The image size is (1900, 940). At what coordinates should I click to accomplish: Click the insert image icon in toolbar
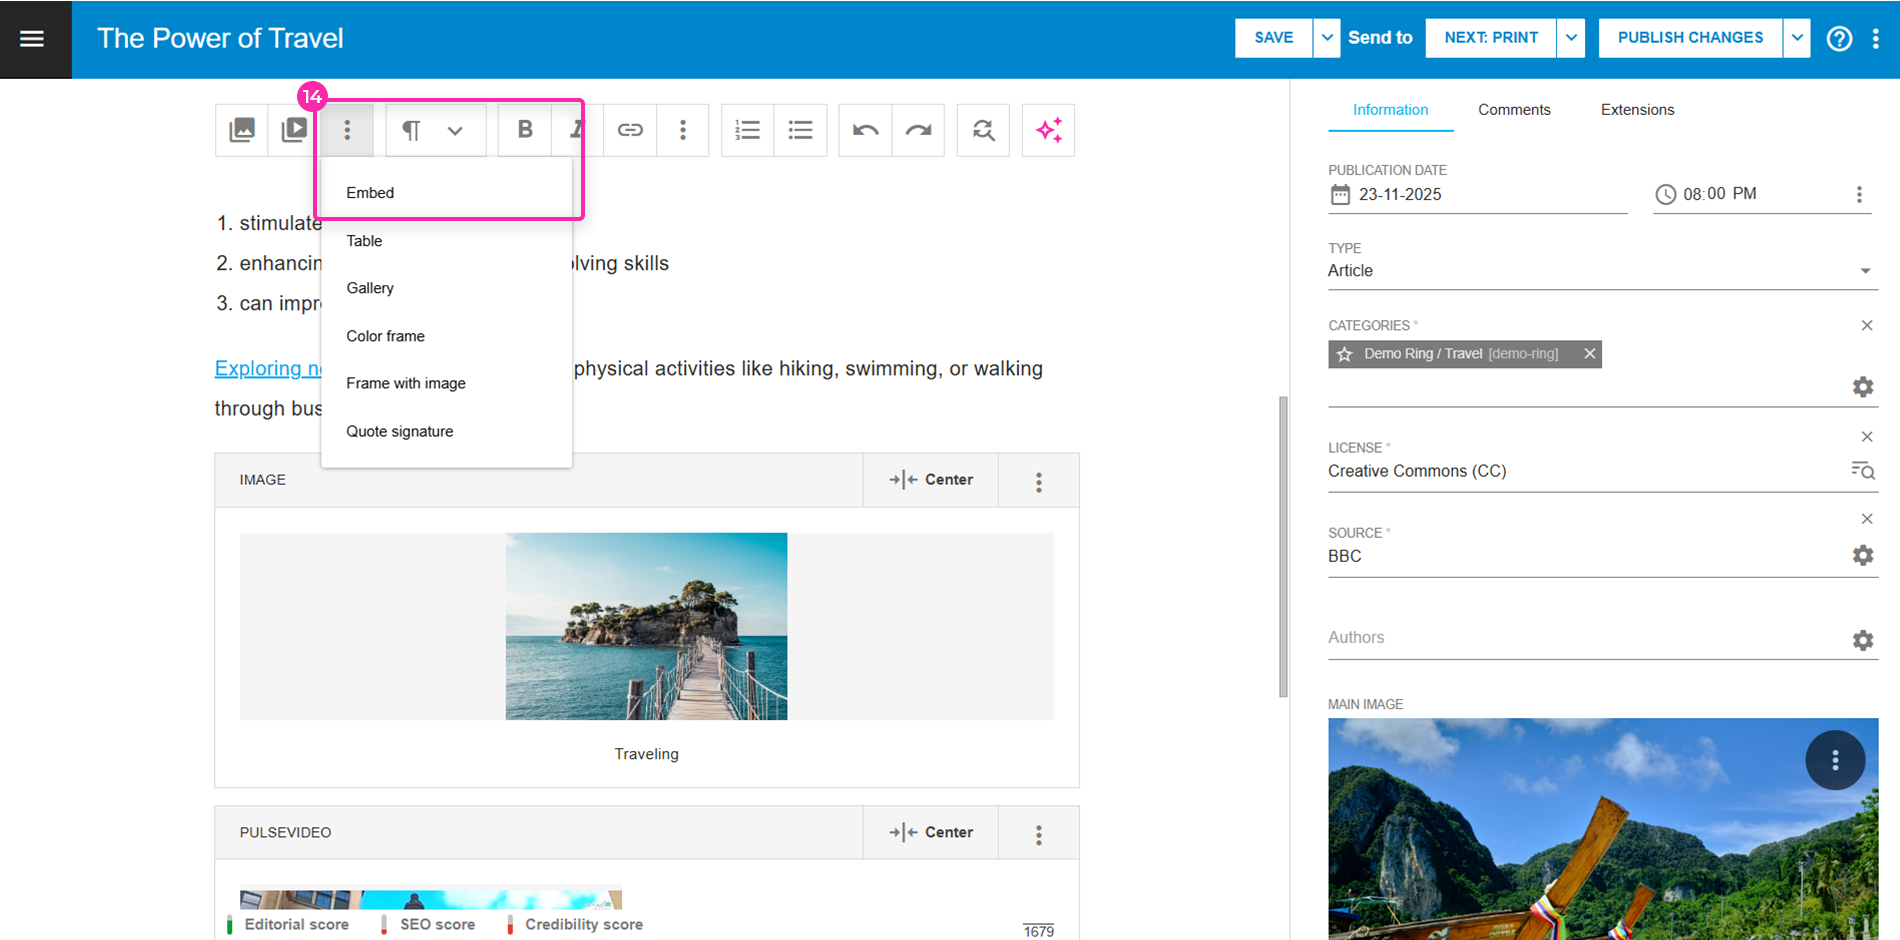click(242, 130)
